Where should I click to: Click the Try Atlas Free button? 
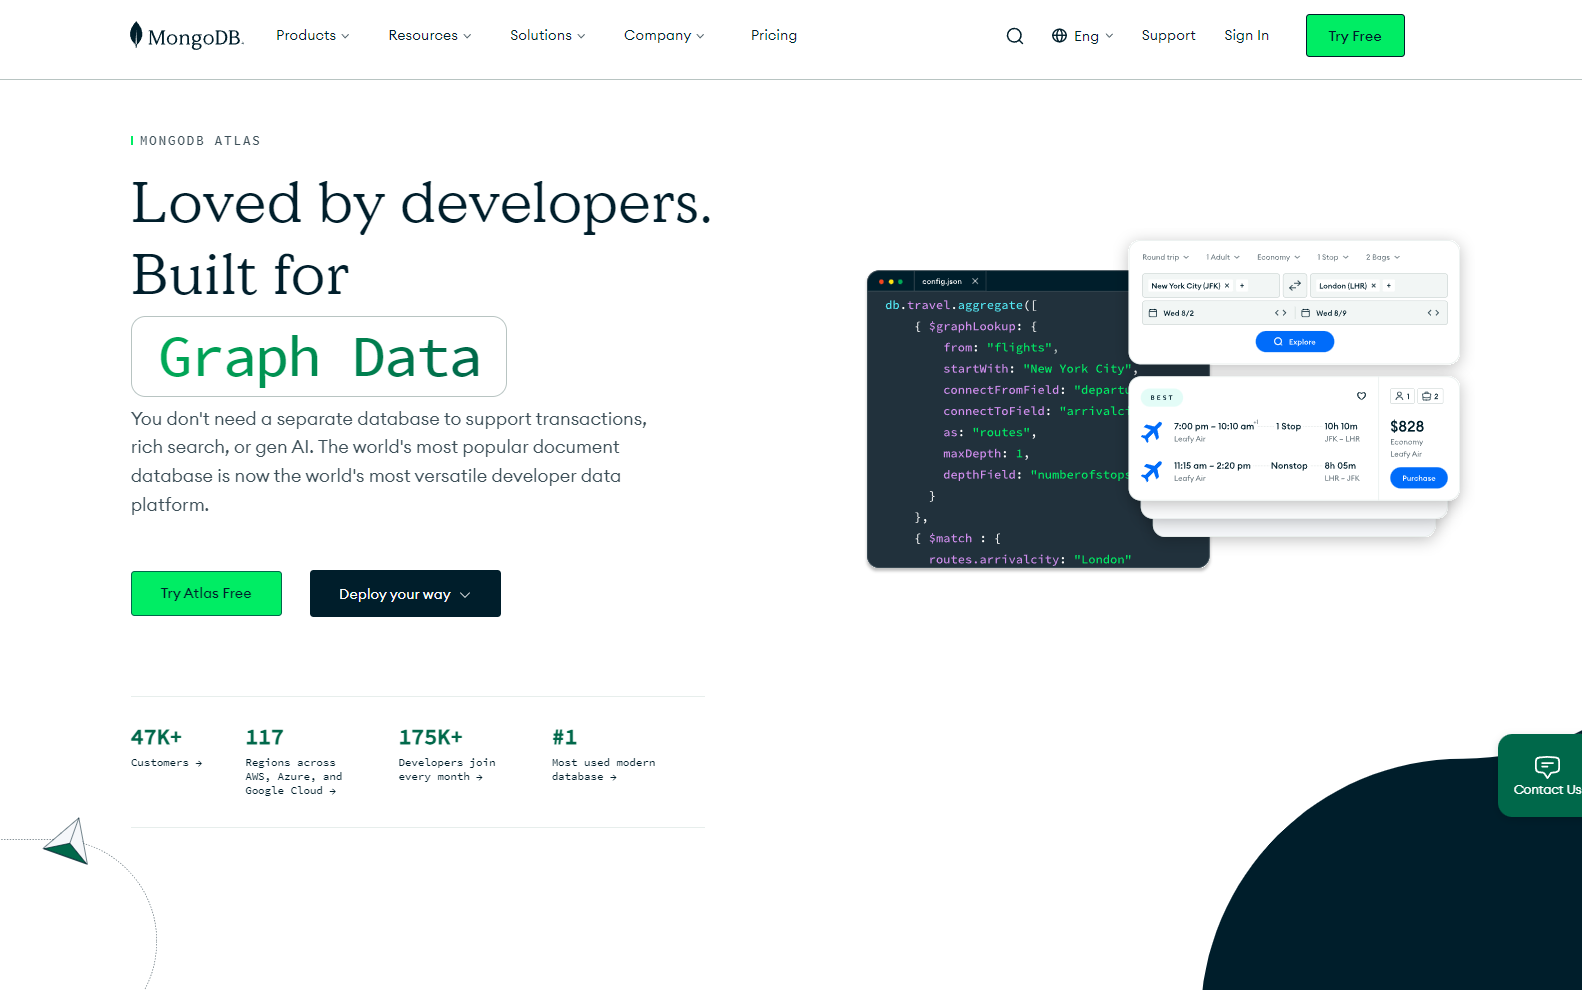tap(206, 593)
